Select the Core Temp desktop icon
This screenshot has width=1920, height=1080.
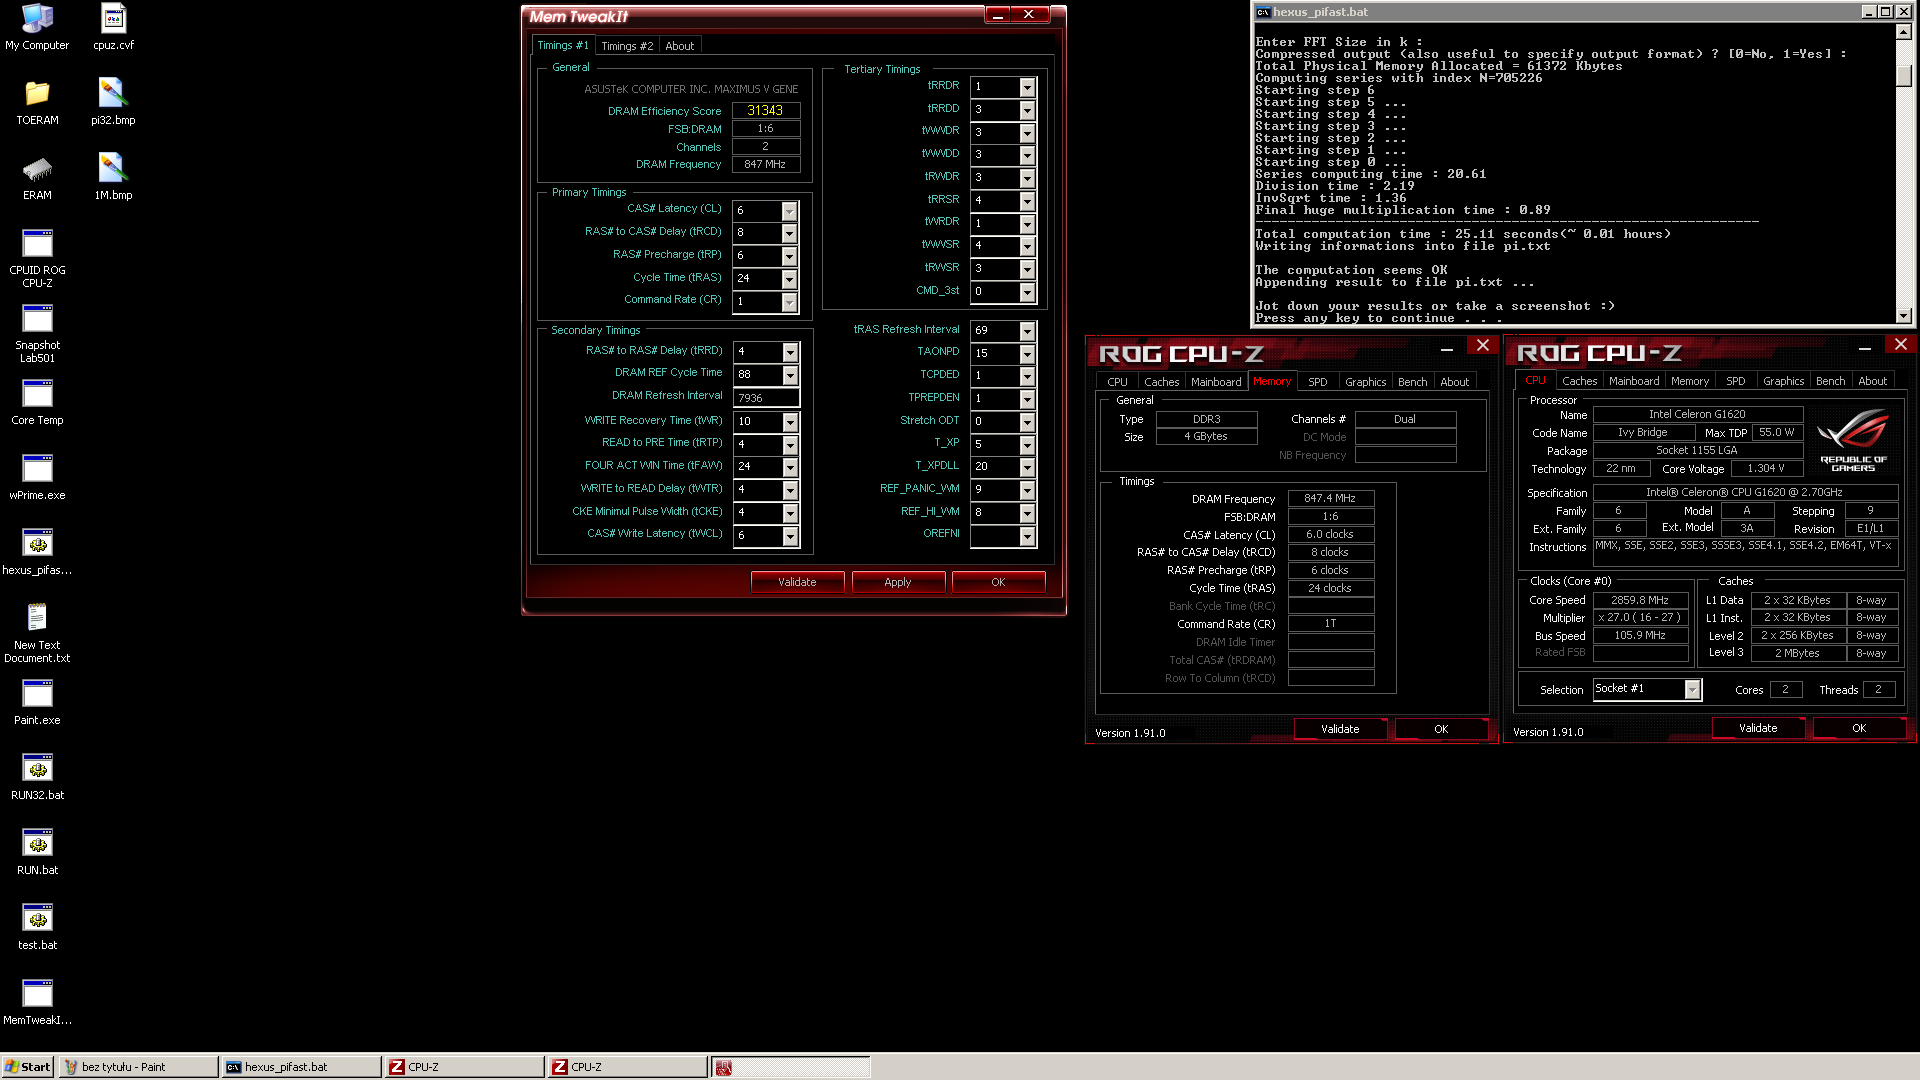(37, 402)
